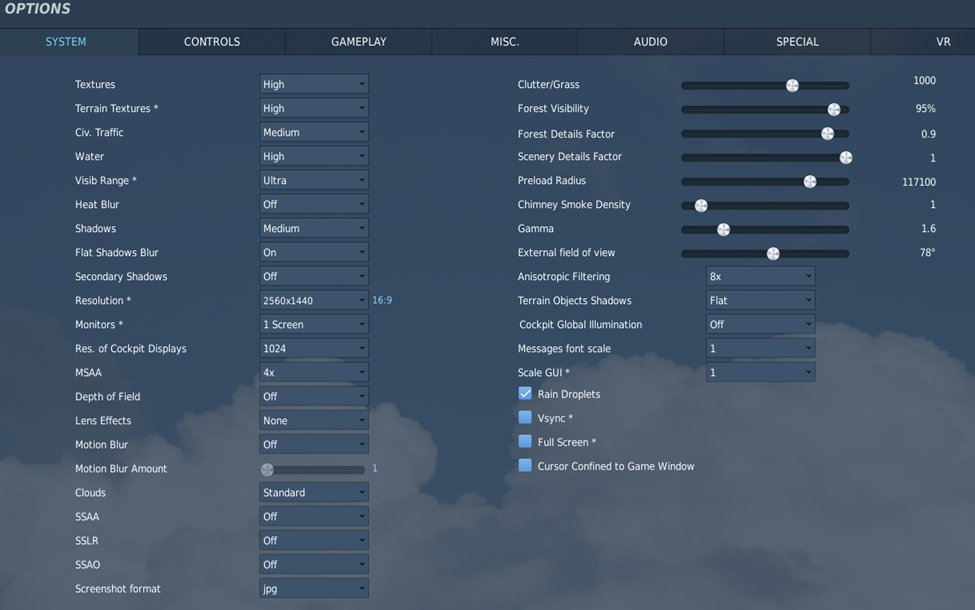Expand the SSAA dropdown
This screenshot has width=975, height=610.
click(314, 516)
